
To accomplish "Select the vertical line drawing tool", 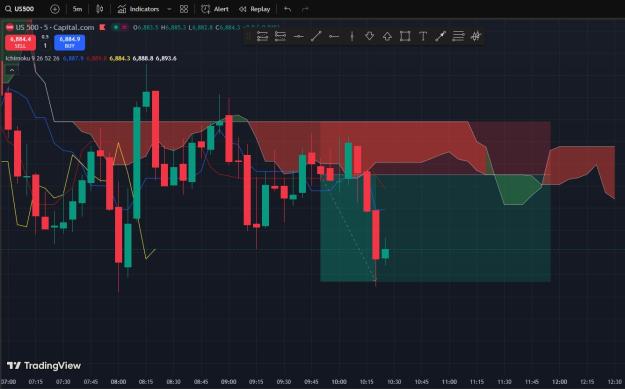I will point(352,36).
